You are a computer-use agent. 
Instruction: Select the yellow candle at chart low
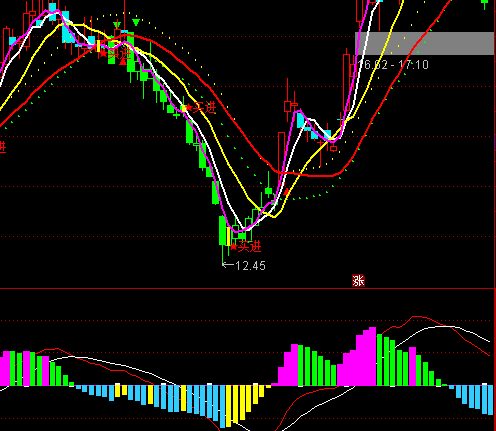tap(228, 236)
